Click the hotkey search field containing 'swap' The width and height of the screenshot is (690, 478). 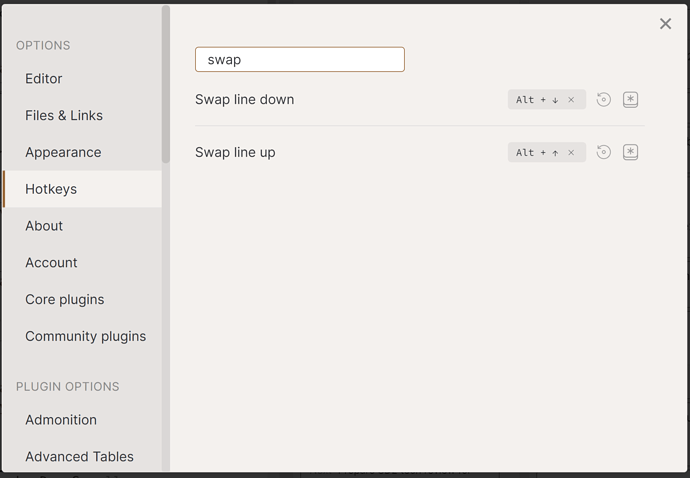point(300,59)
